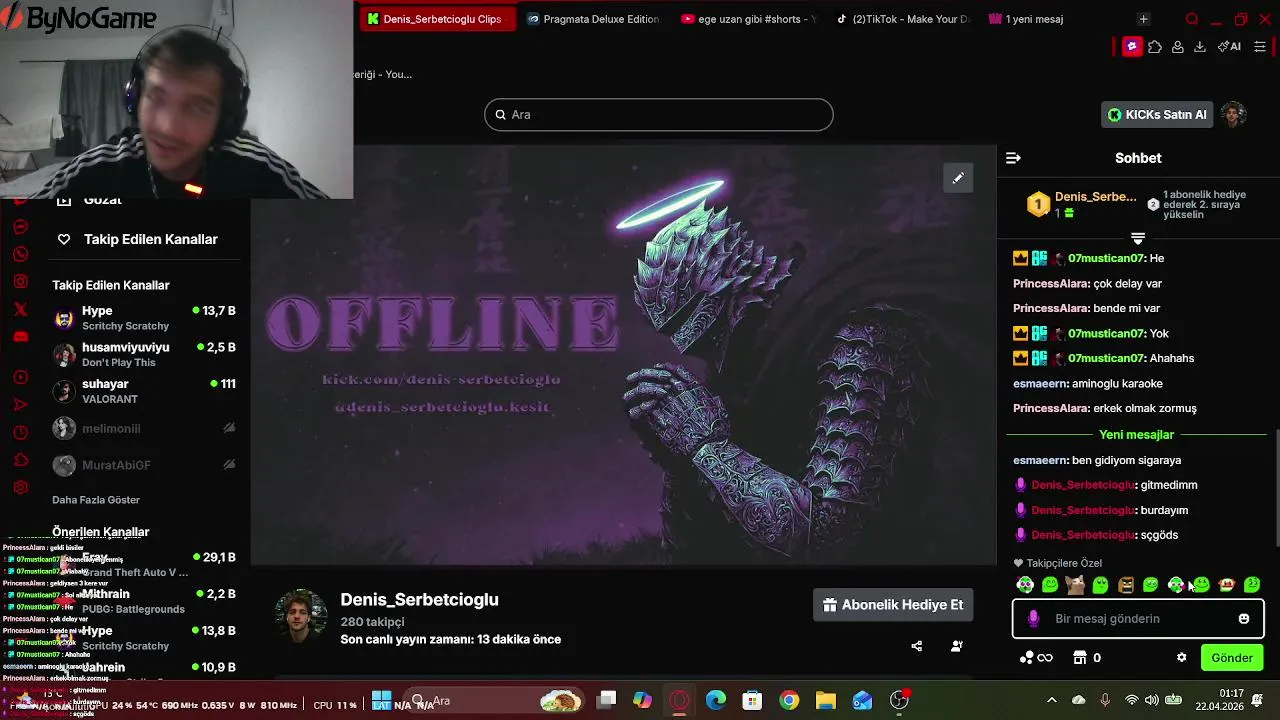The height and width of the screenshot is (720, 1280).
Task: Open Denis_Serbetcioglu channel name link
Action: tap(419, 600)
